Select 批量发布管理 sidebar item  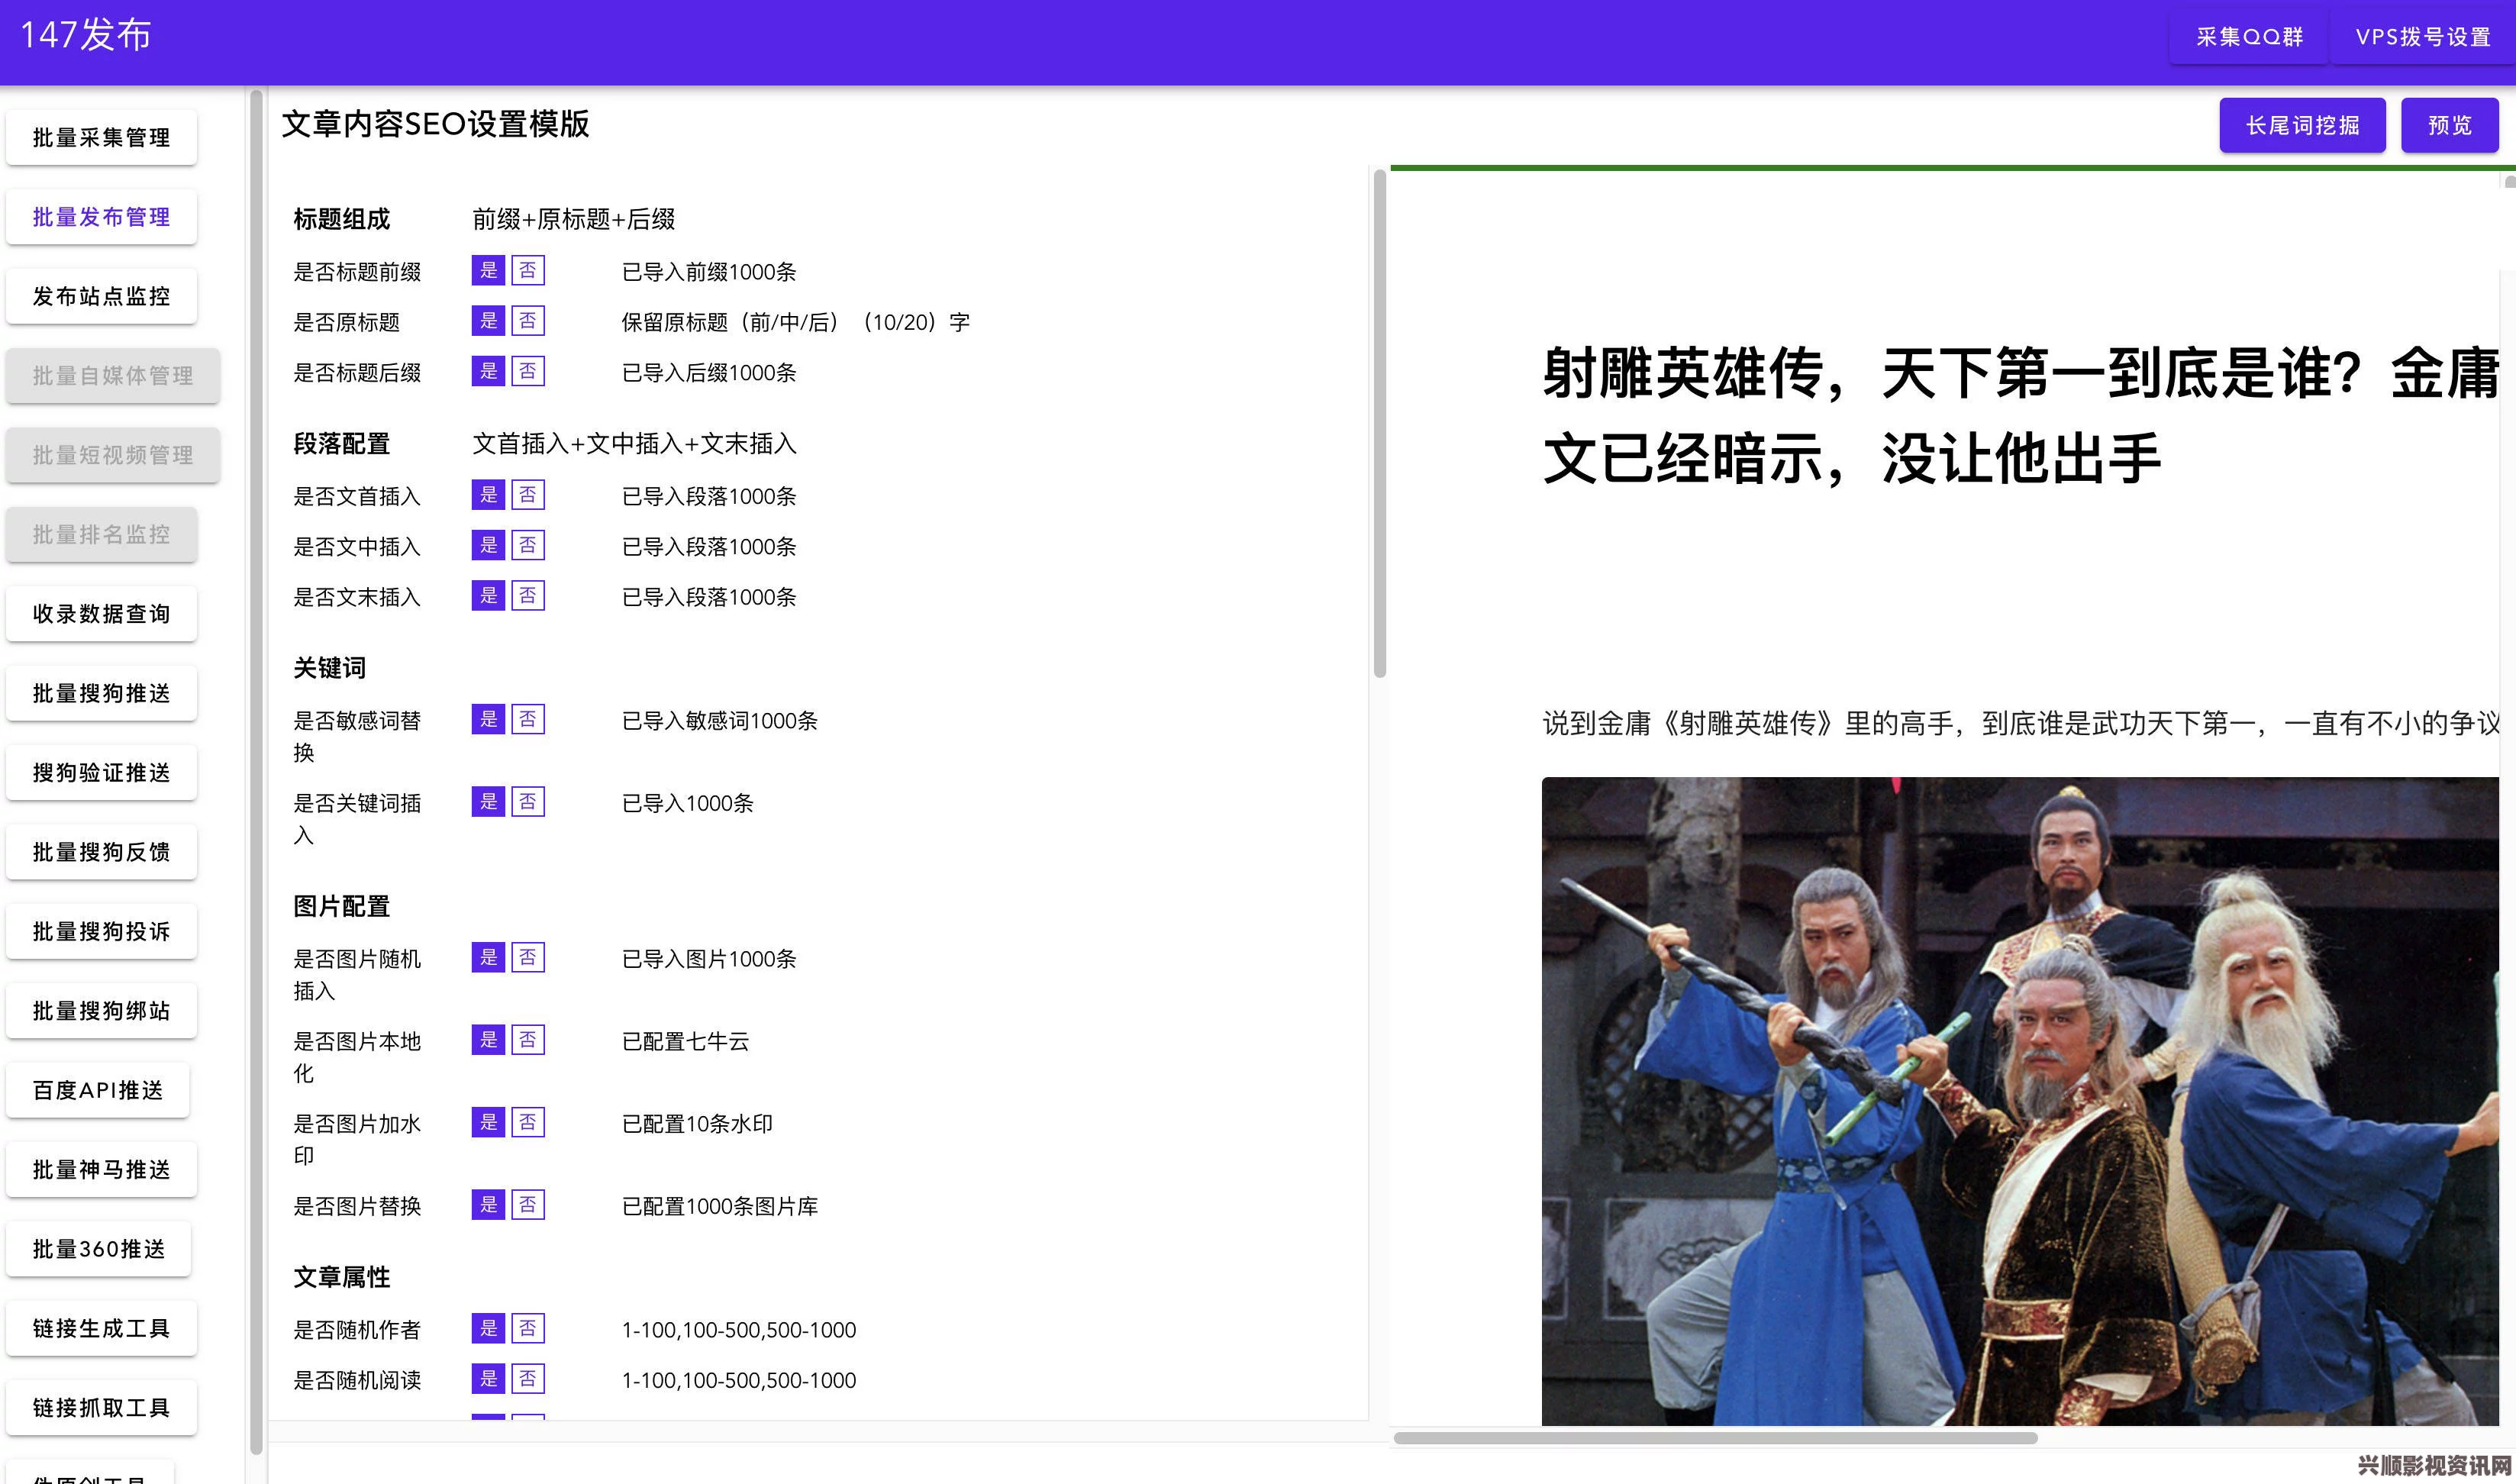coord(101,217)
